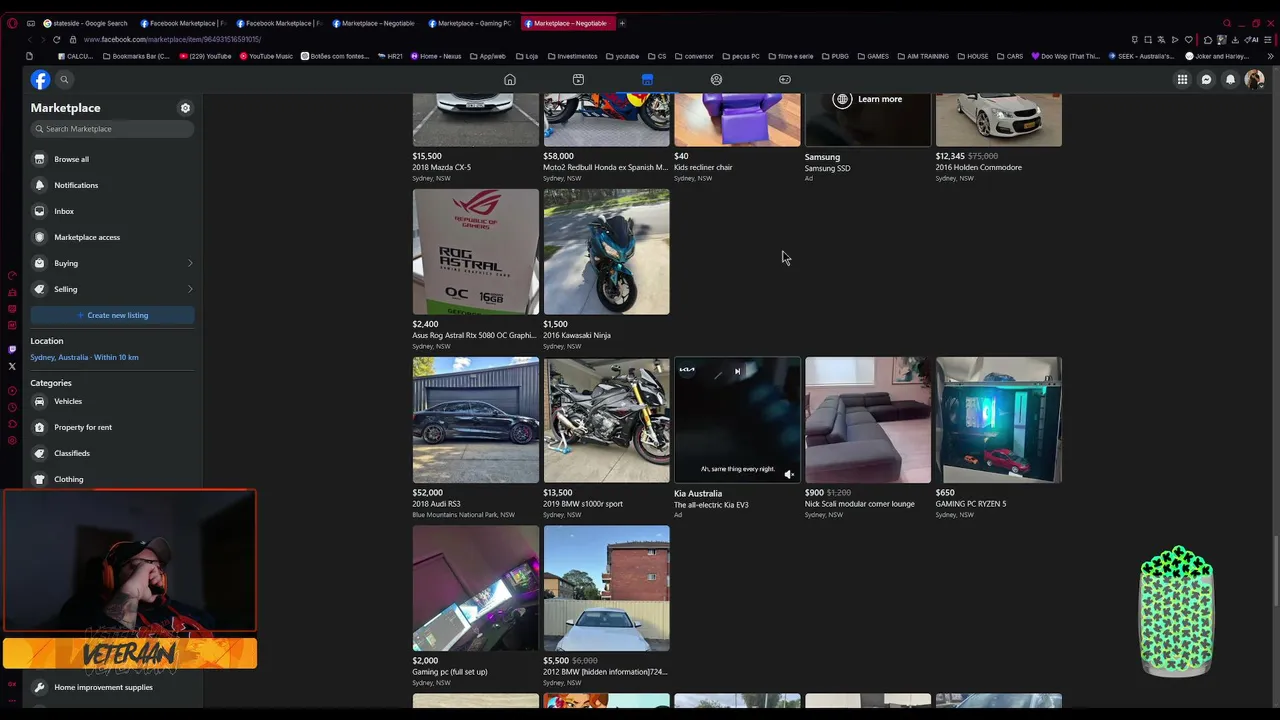Open the AIM TRAINING bookmarks folder
1280x720 pixels.
923,56
